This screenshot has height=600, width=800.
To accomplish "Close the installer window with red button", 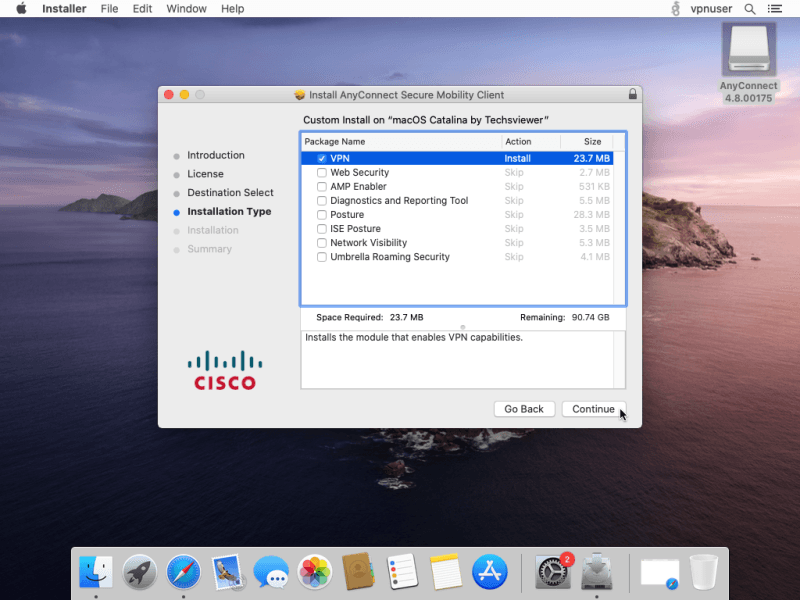I will tap(169, 94).
